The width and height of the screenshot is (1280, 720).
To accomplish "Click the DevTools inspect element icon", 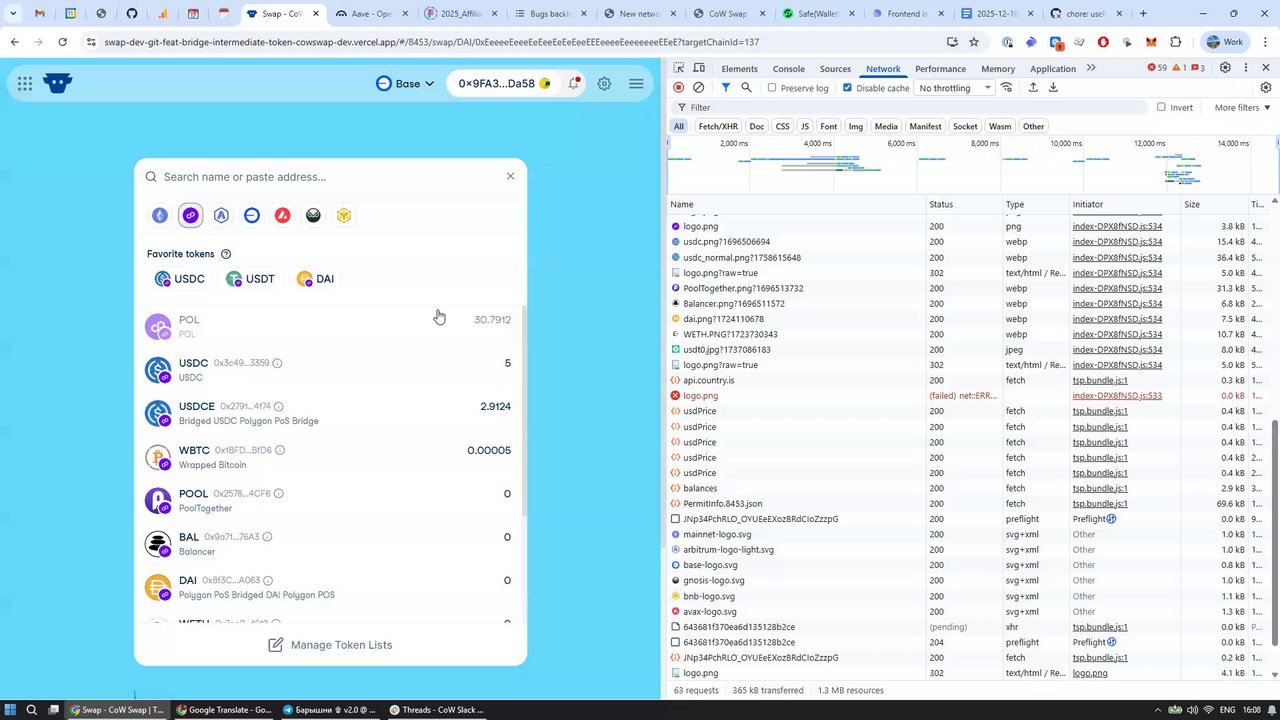I will [x=679, y=68].
